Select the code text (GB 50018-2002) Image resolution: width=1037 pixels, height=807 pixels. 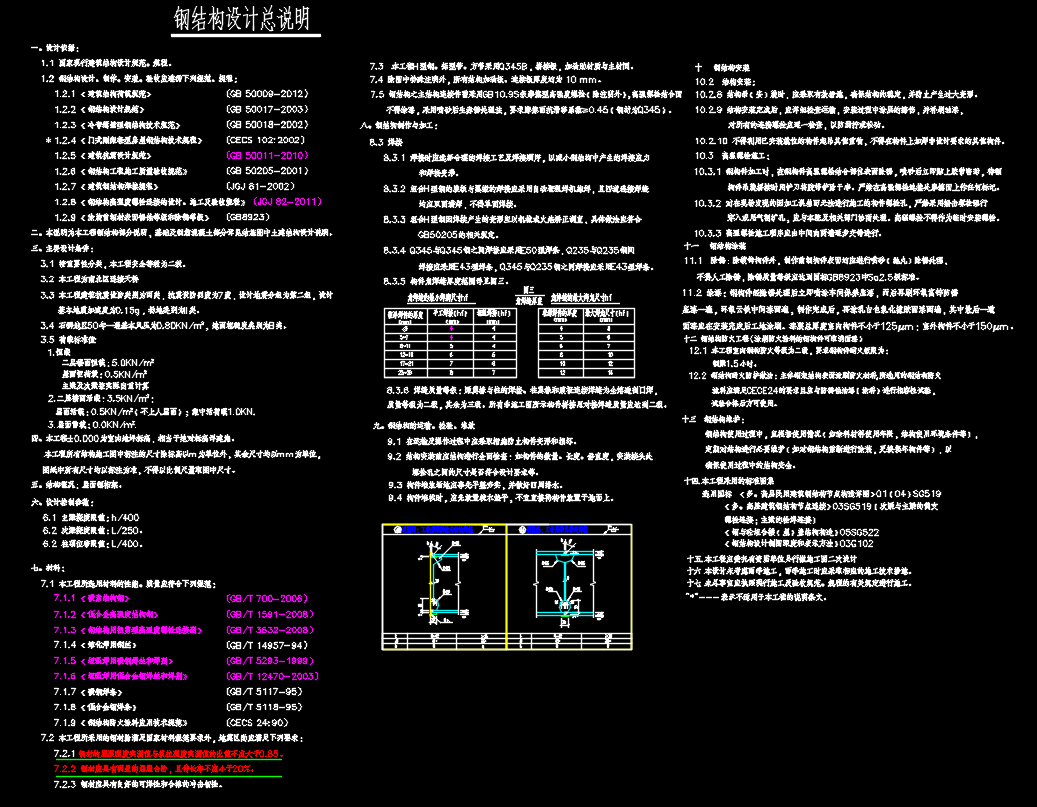267,124
